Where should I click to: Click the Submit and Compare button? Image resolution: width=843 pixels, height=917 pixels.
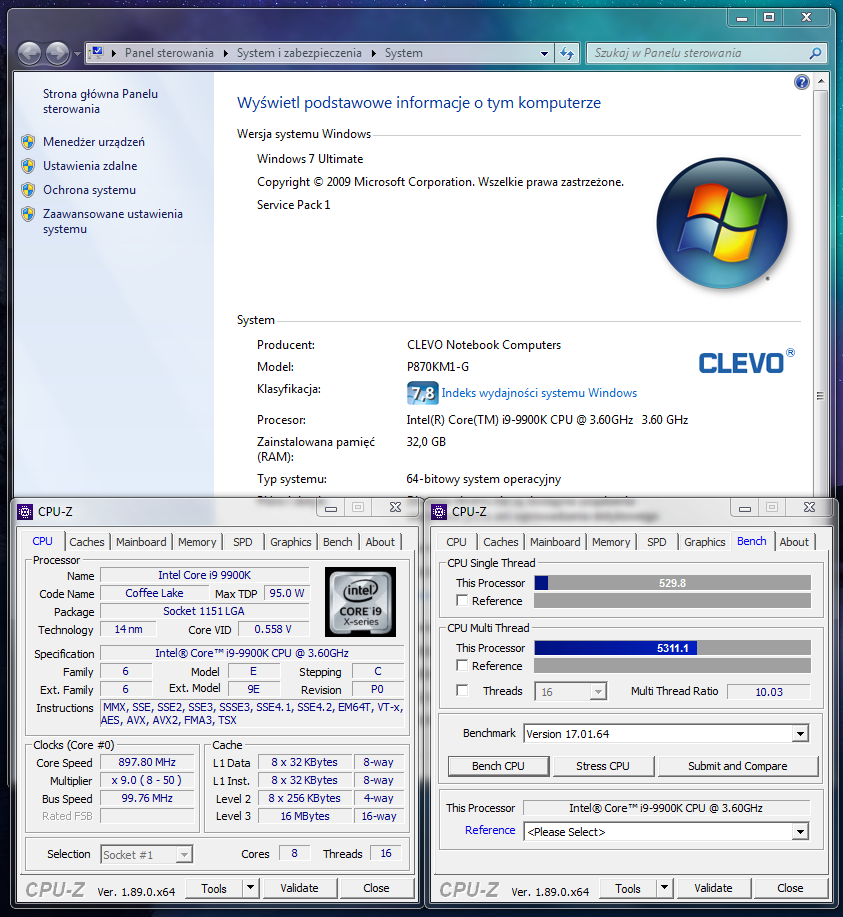pyautogui.click(x=737, y=766)
